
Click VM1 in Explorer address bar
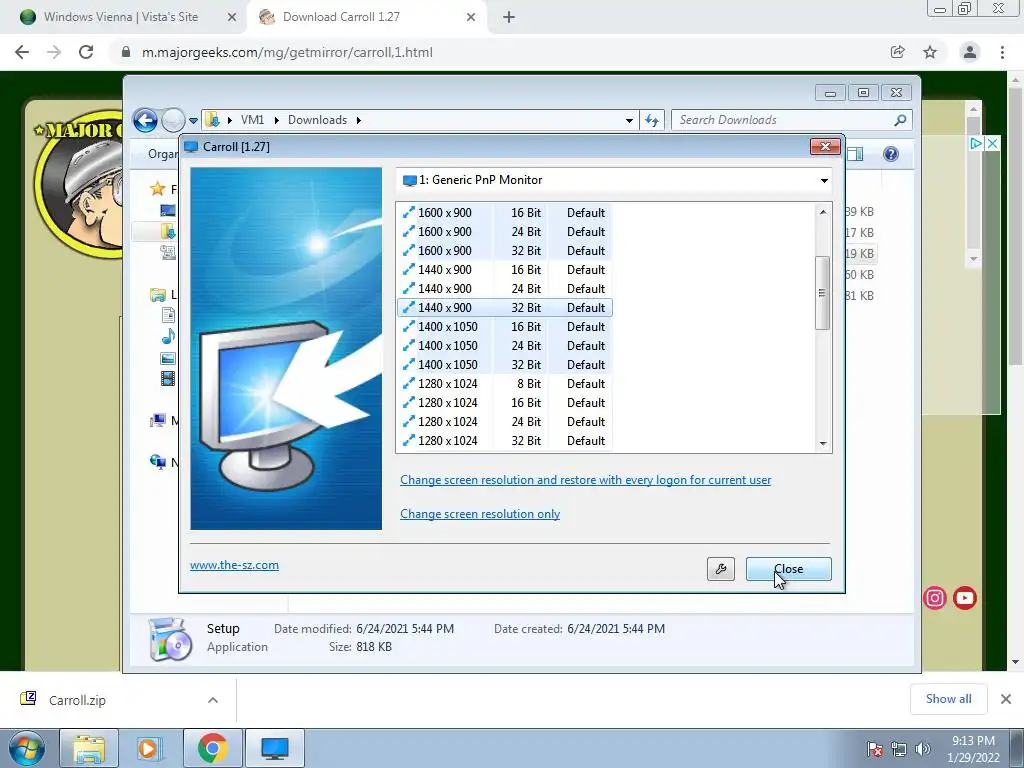click(x=252, y=120)
